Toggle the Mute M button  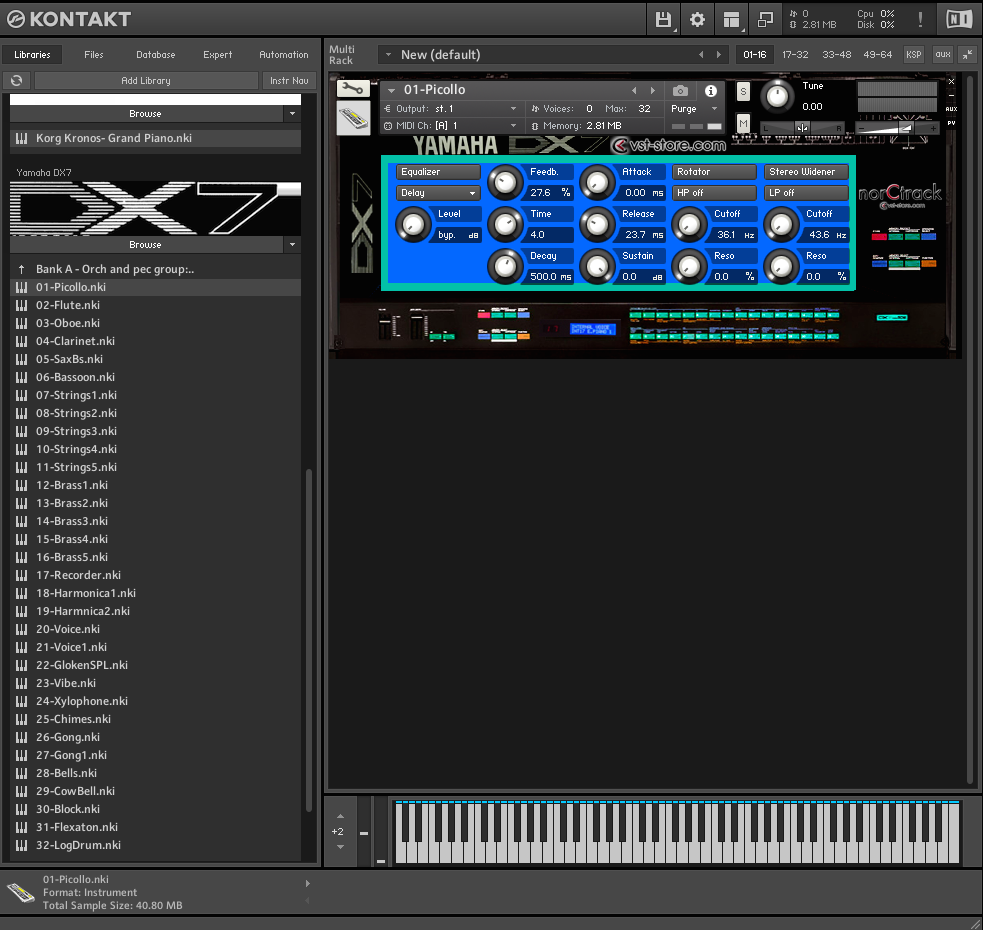743,122
